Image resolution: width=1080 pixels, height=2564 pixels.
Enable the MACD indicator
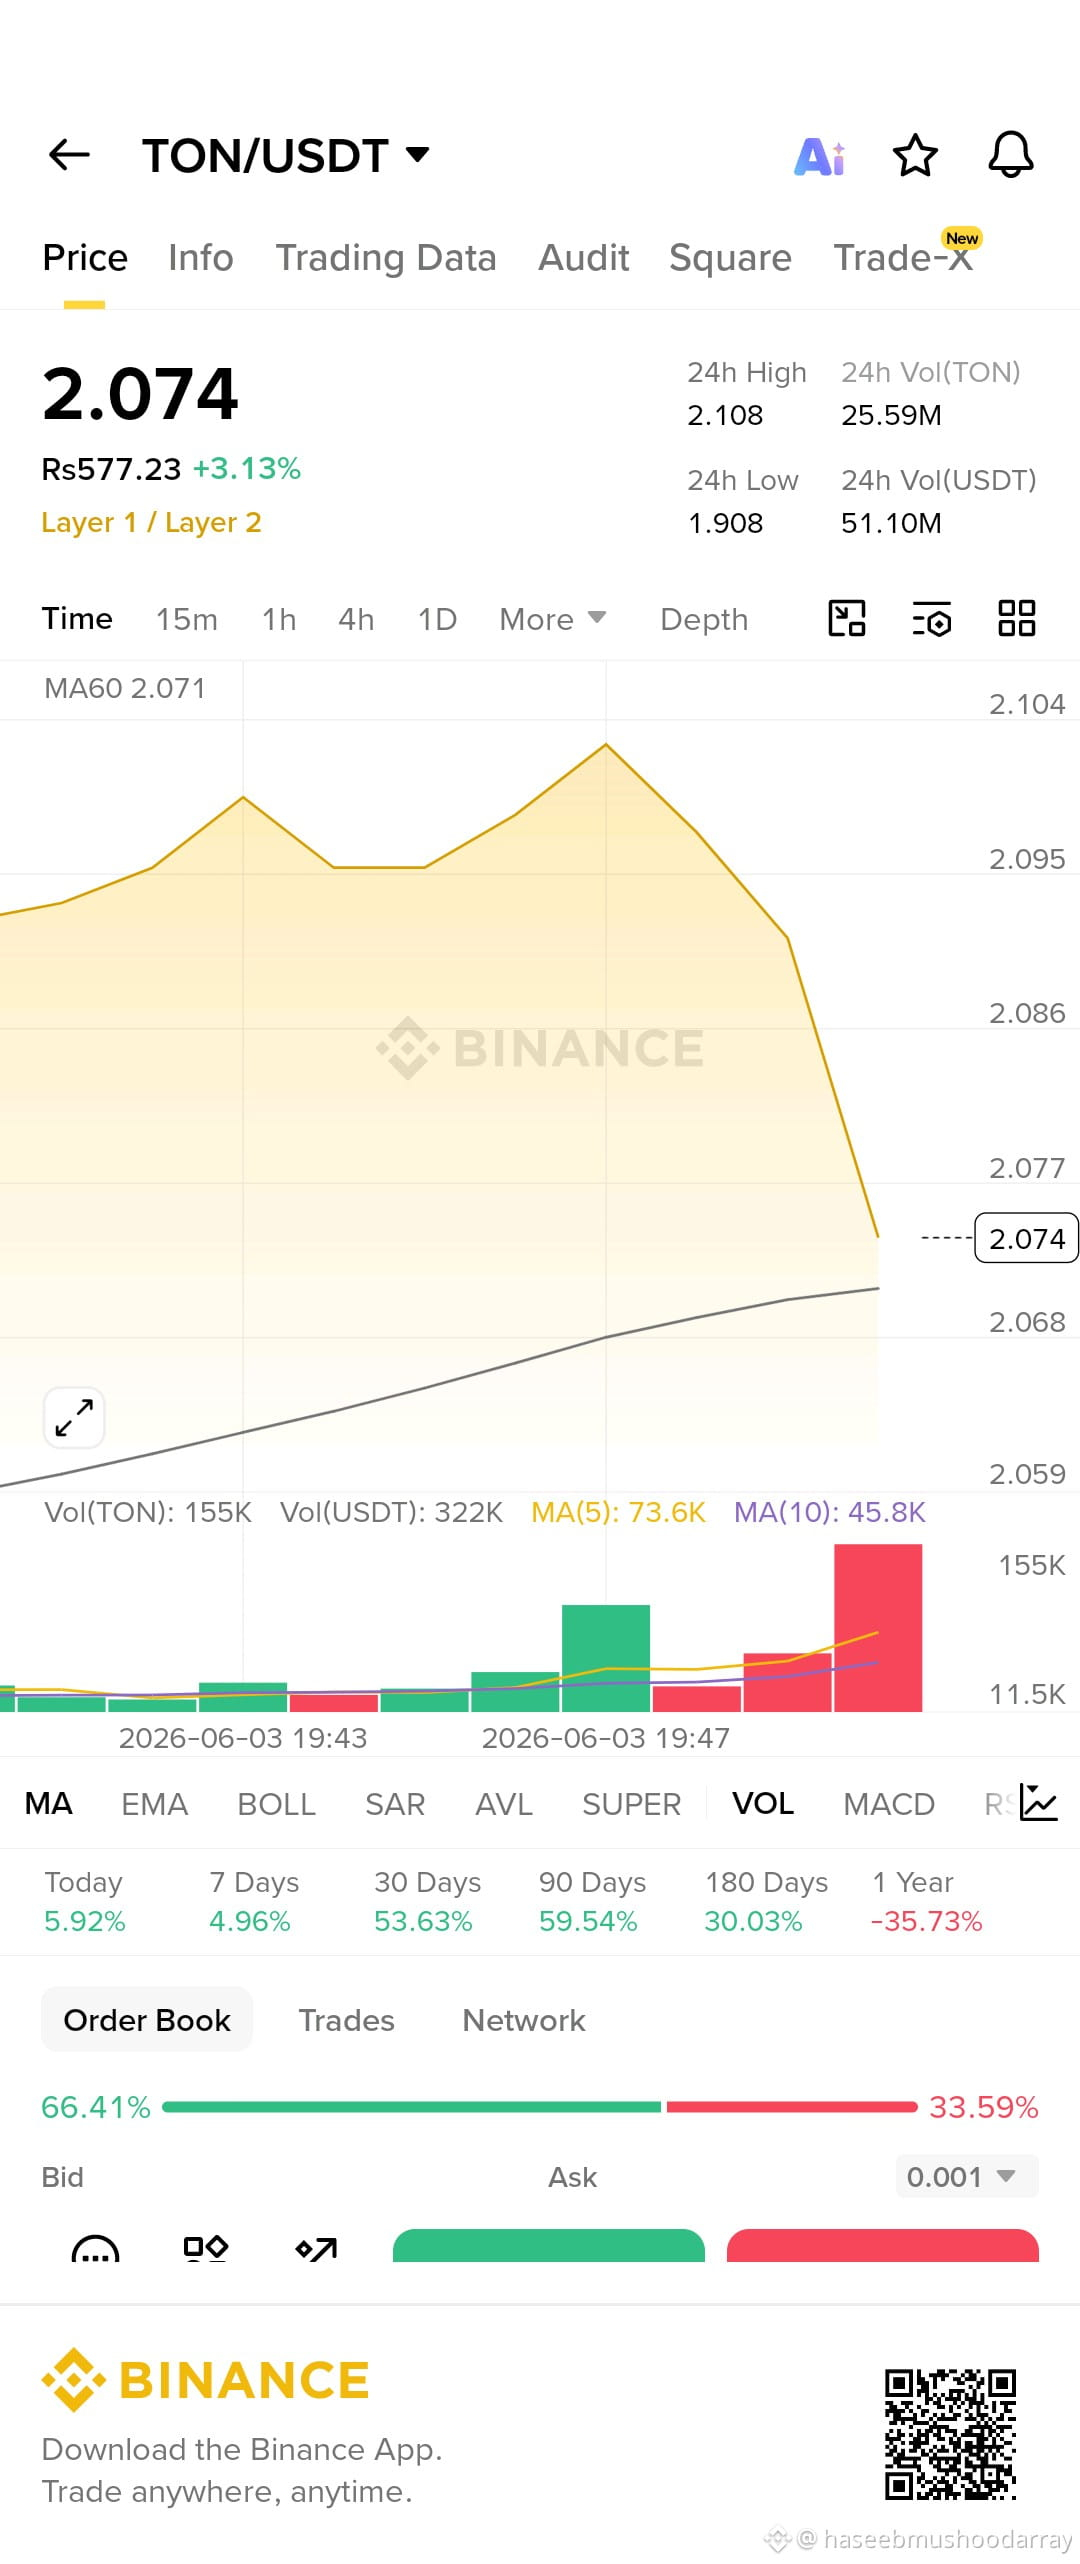click(x=888, y=1804)
